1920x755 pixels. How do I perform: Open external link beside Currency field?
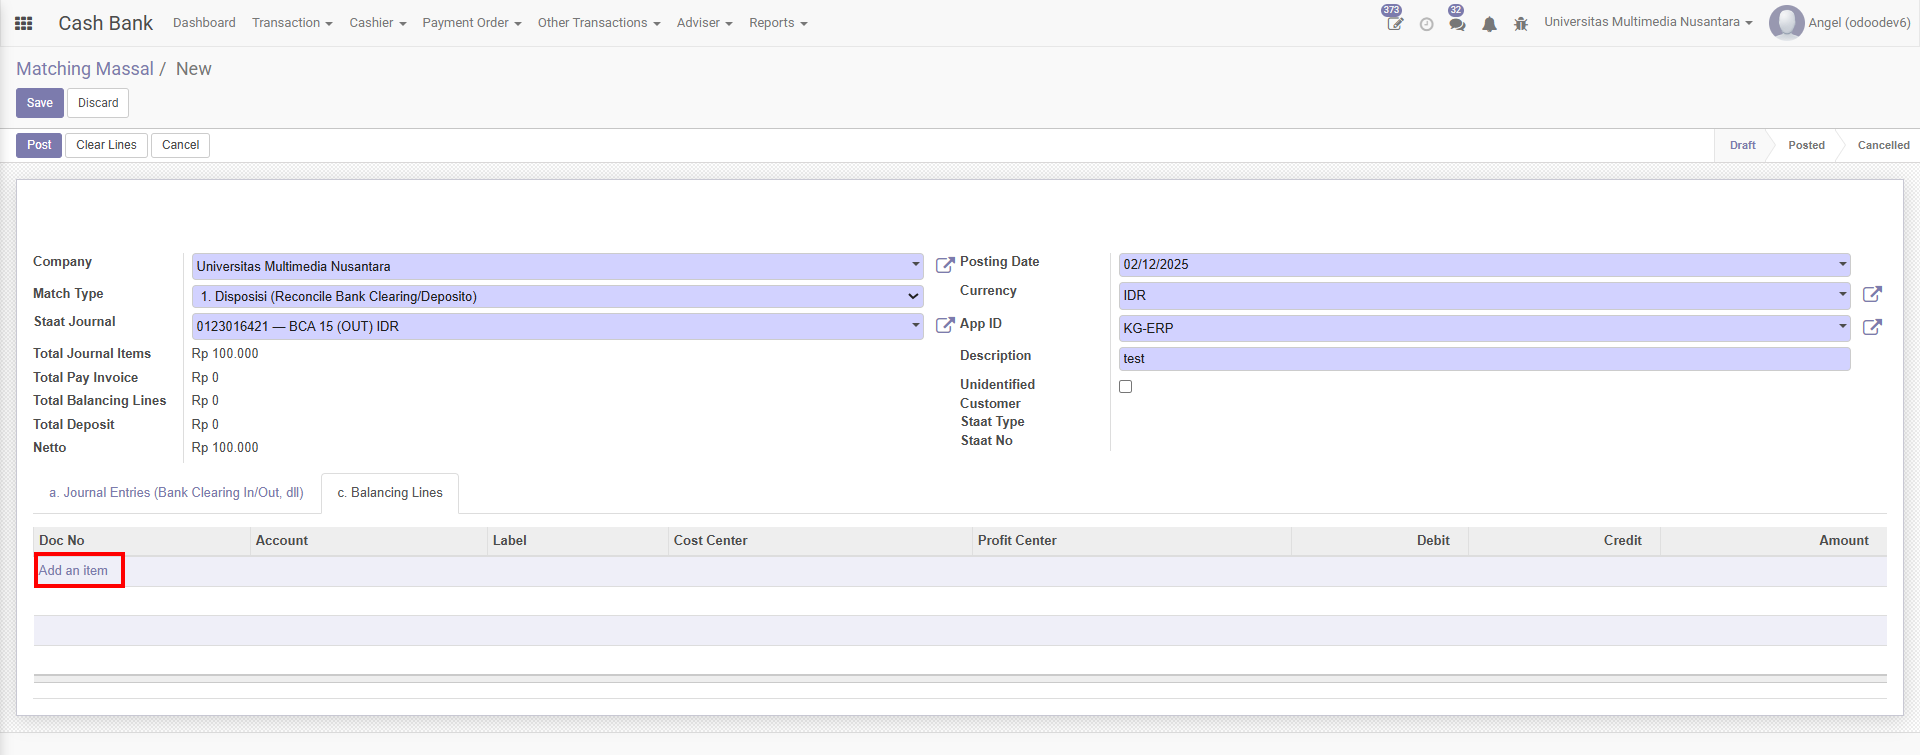click(x=1872, y=295)
